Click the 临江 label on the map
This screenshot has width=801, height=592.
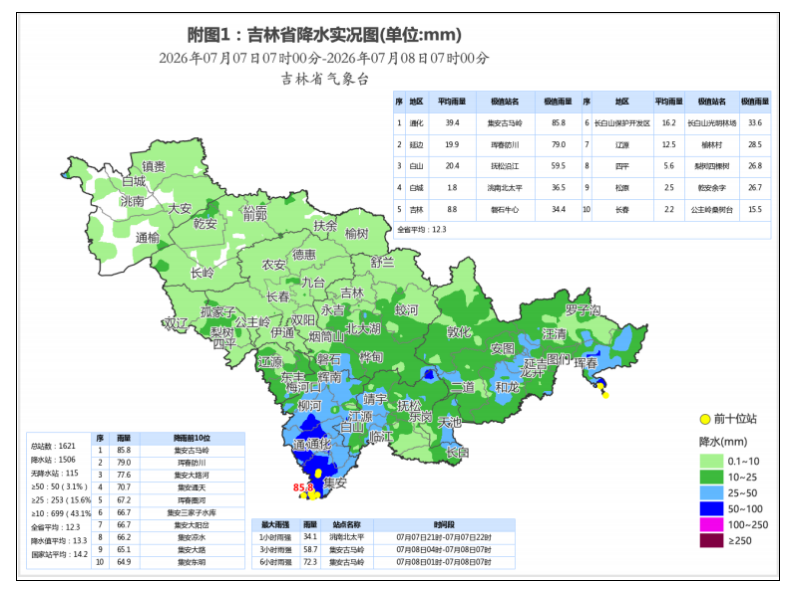pyautogui.click(x=380, y=436)
